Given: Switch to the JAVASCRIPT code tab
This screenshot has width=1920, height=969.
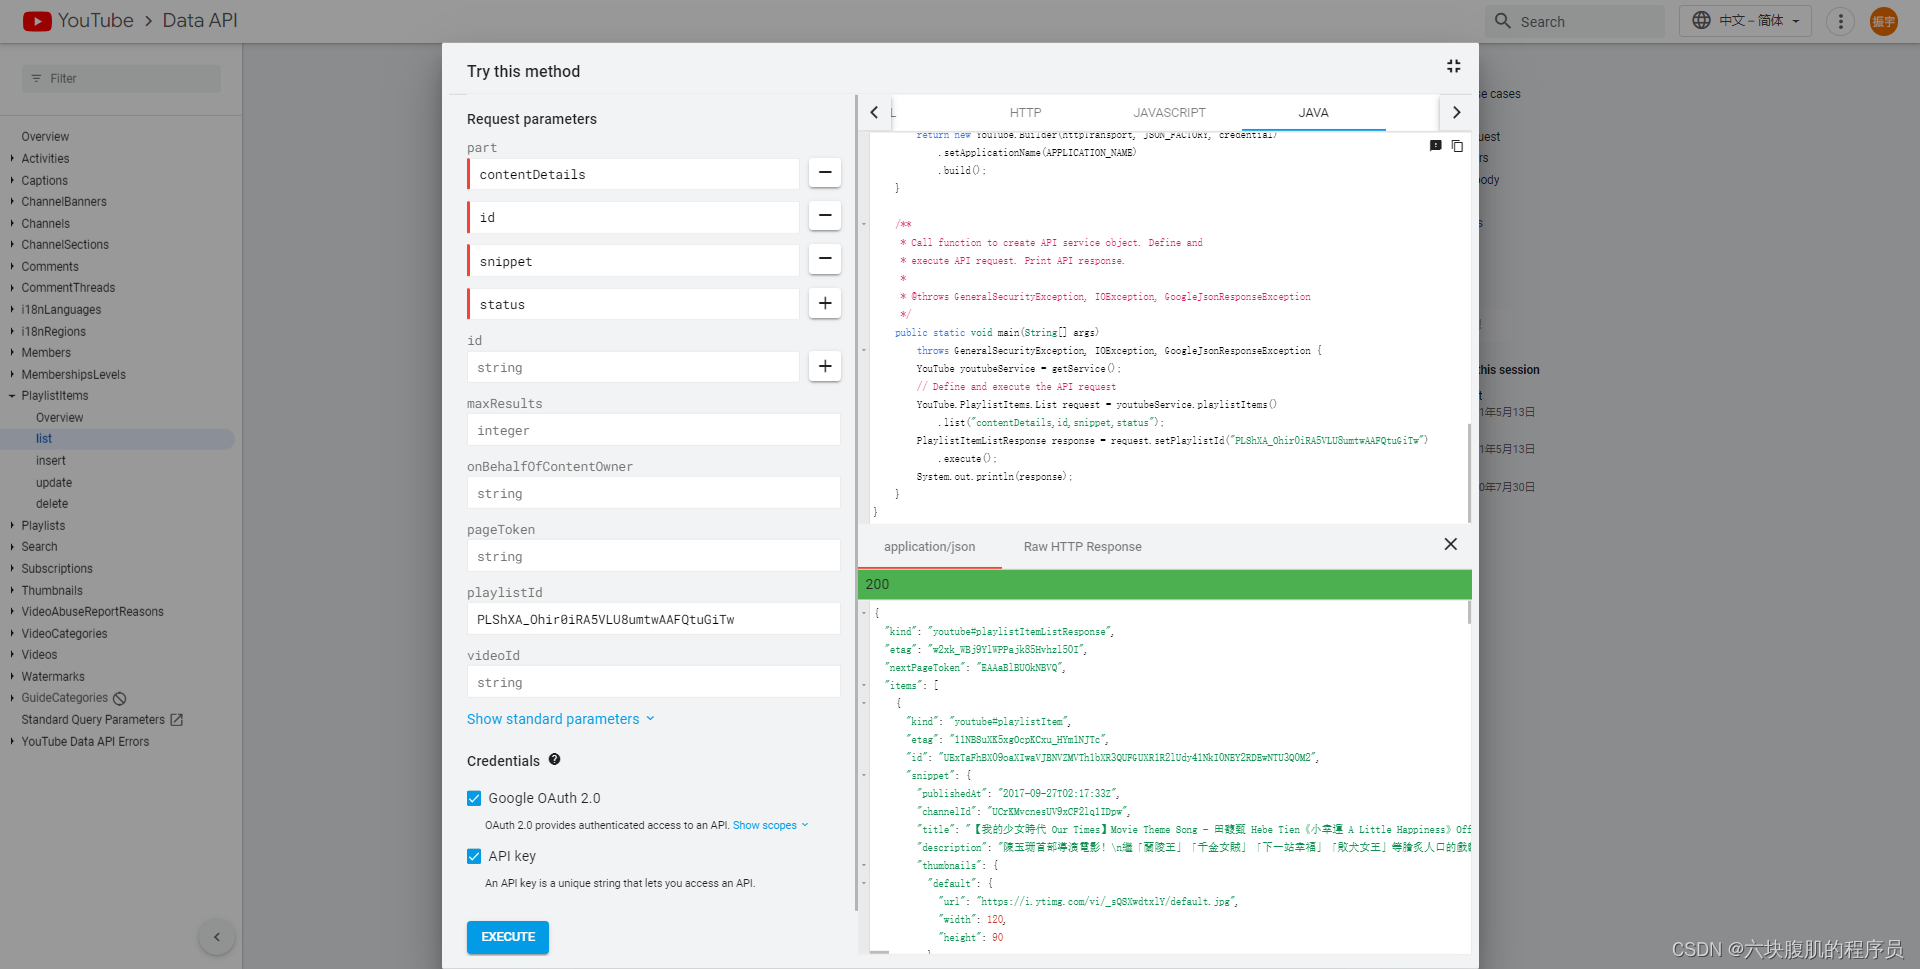Looking at the screenshot, I should (1169, 113).
